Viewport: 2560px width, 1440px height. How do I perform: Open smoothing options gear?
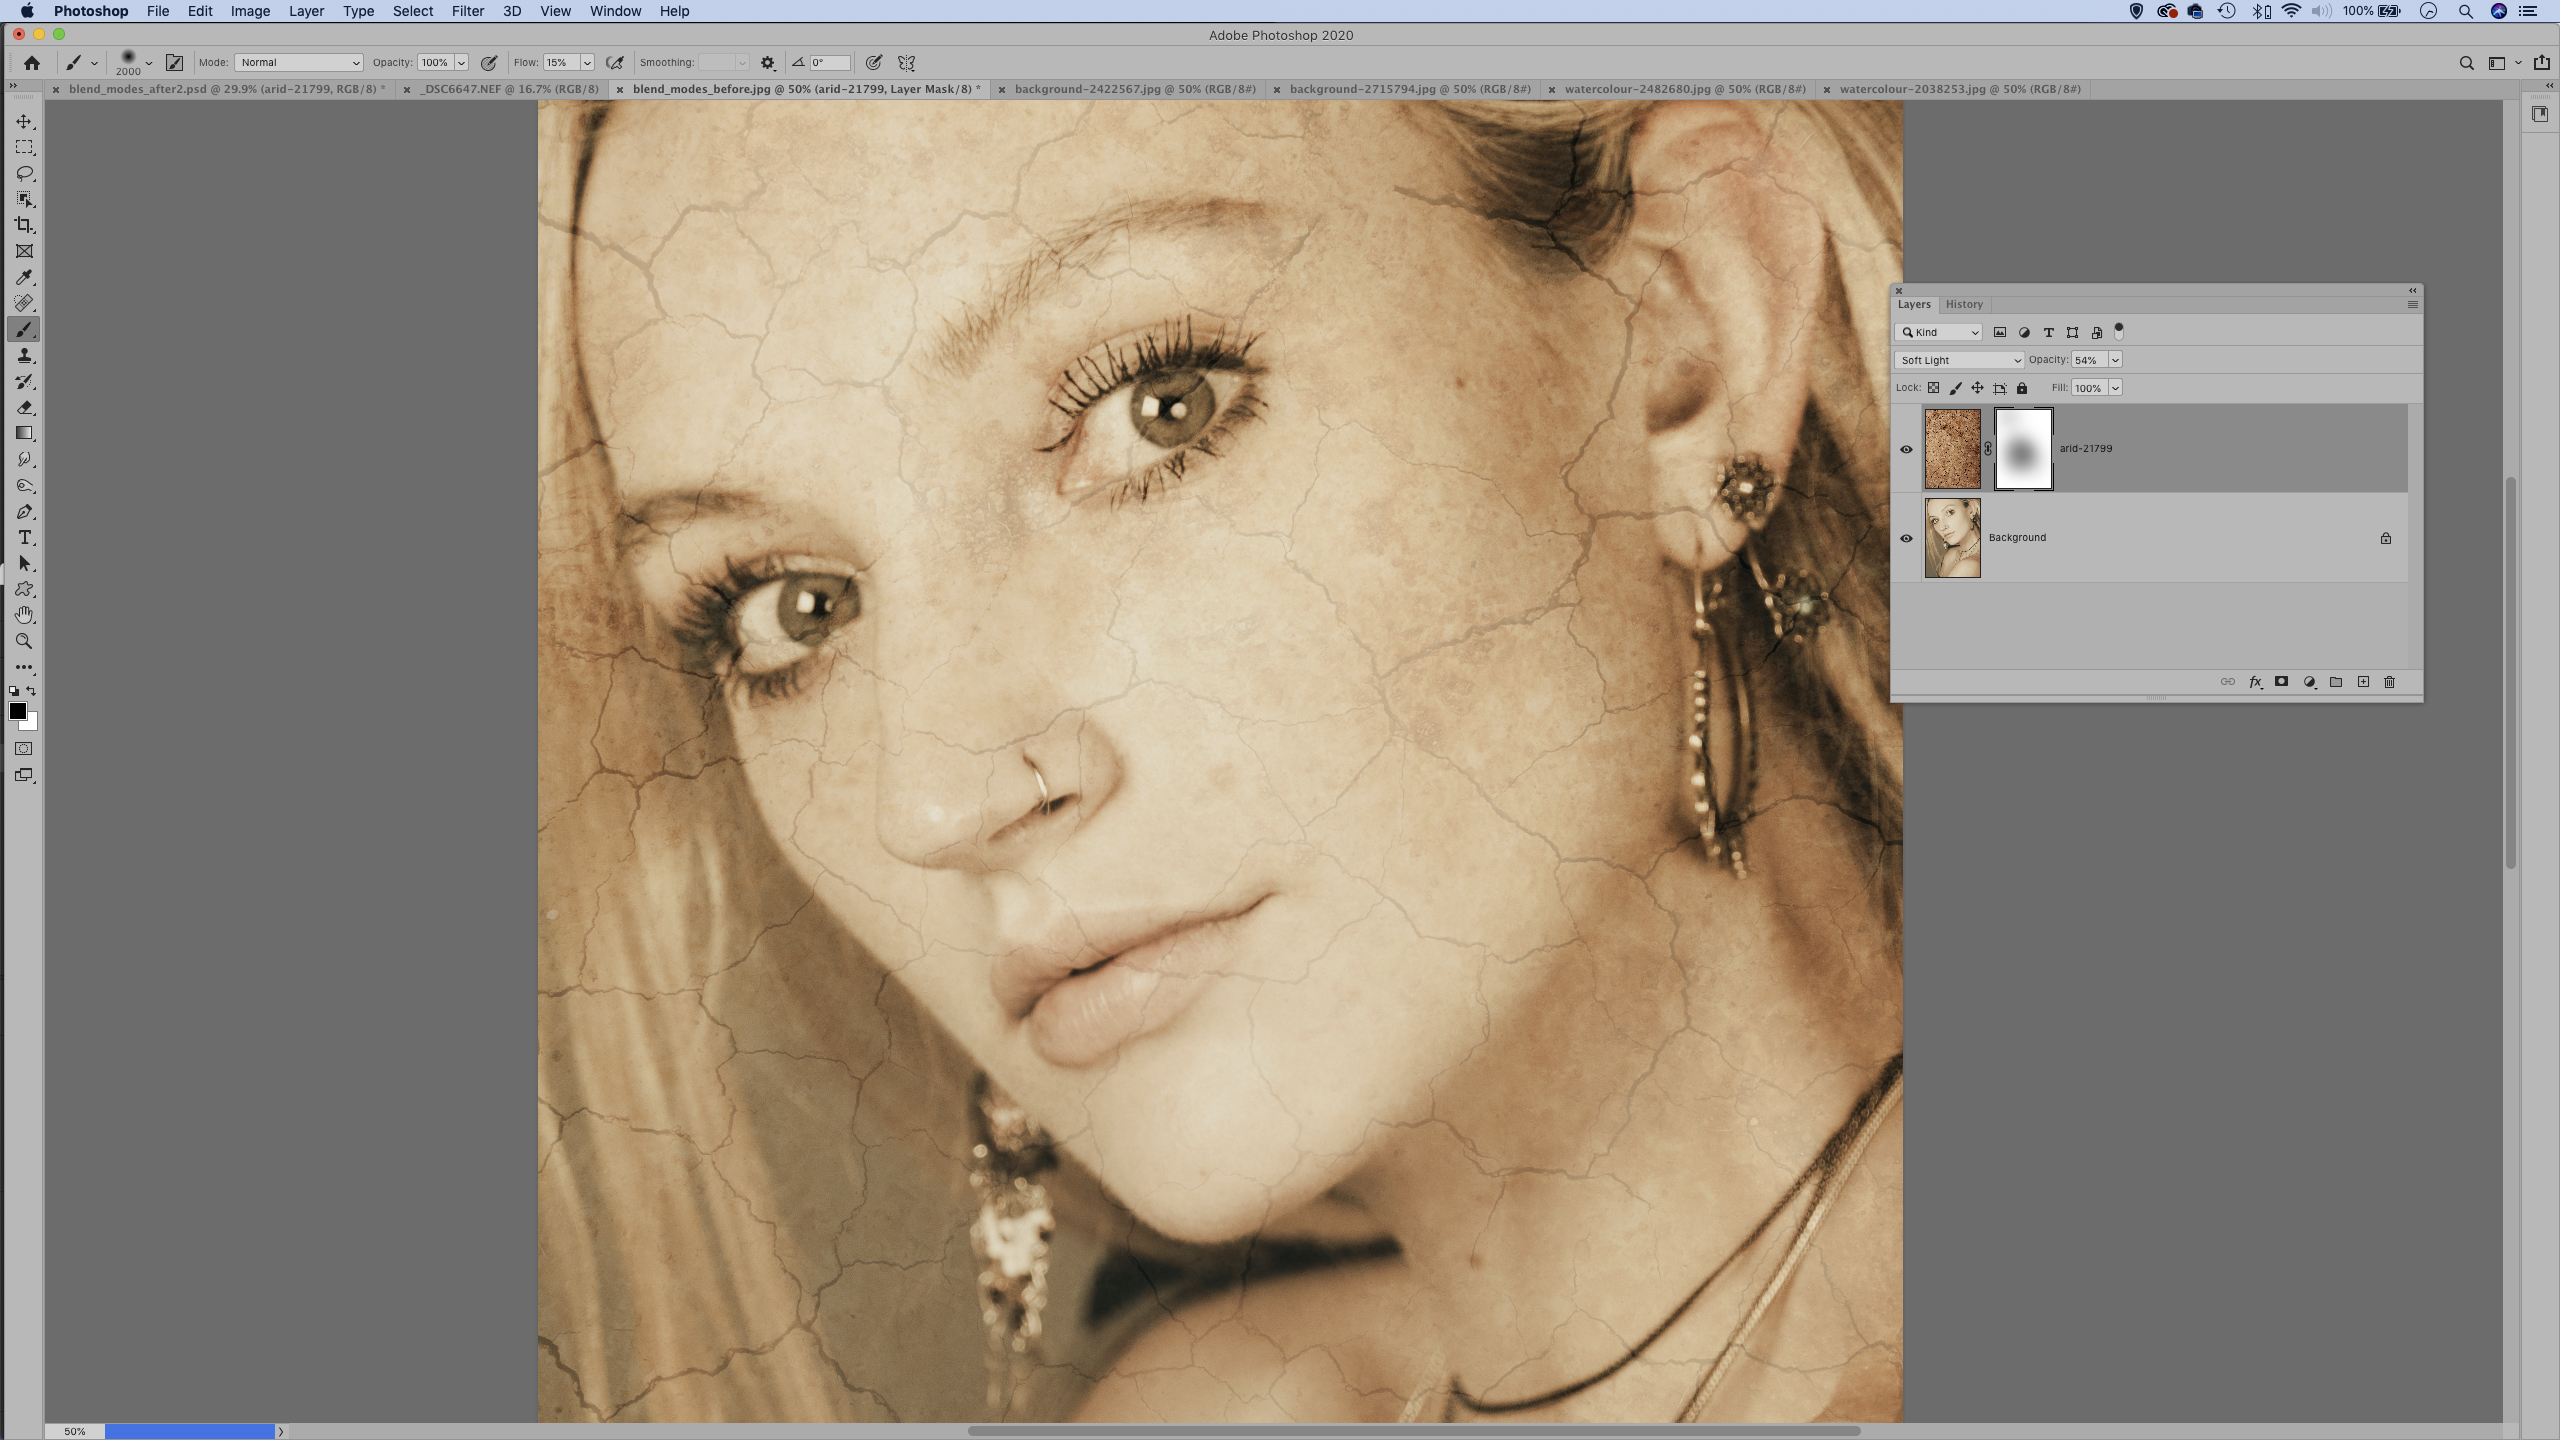click(x=767, y=62)
